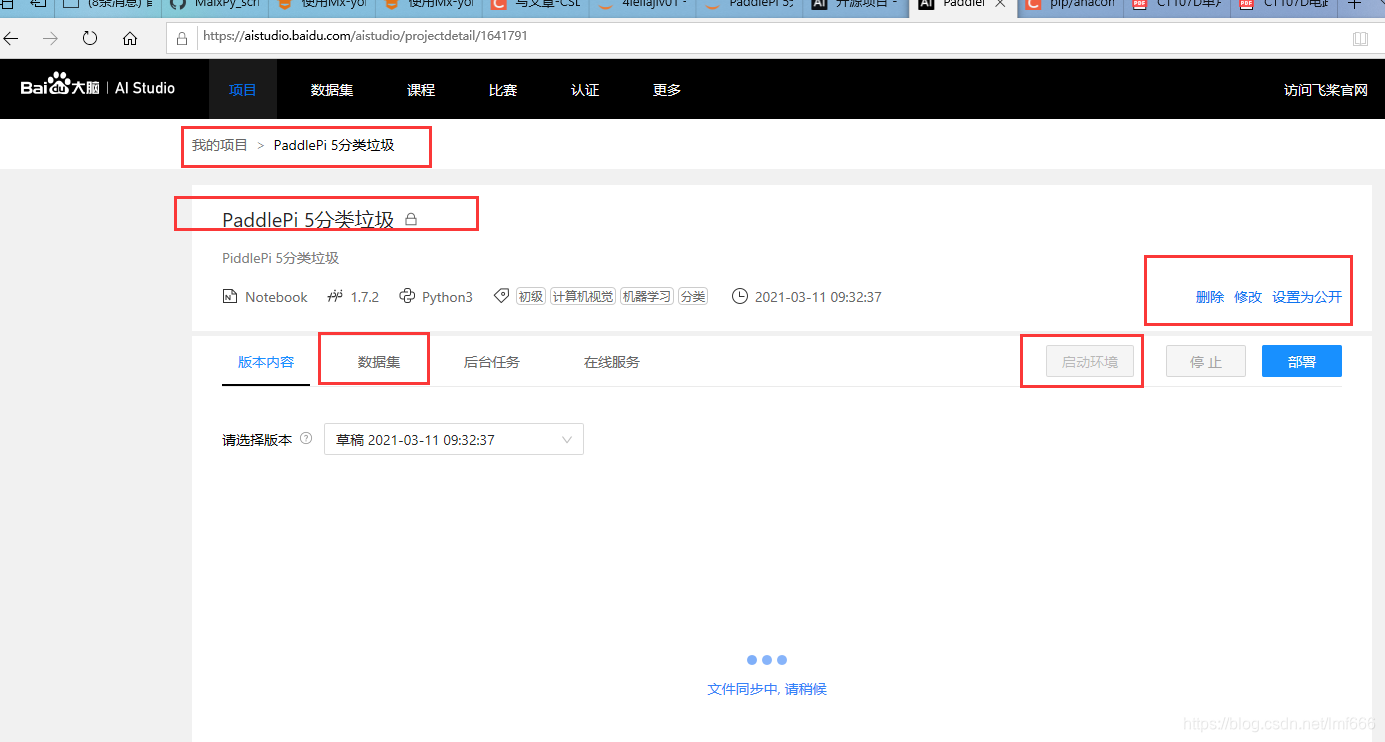Click the browser forward arrow
1385x742 pixels.
coord(50,38)
